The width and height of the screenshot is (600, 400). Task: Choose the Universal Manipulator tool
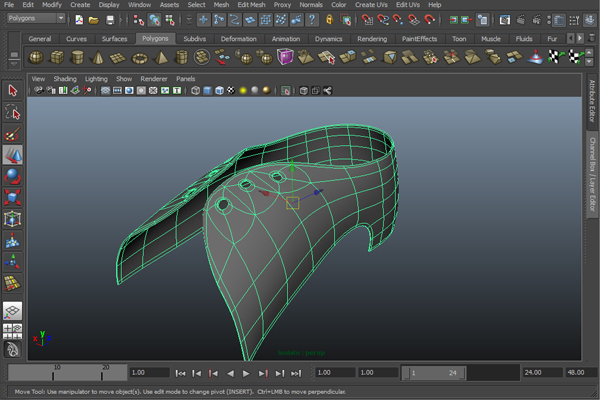[13, 219]
